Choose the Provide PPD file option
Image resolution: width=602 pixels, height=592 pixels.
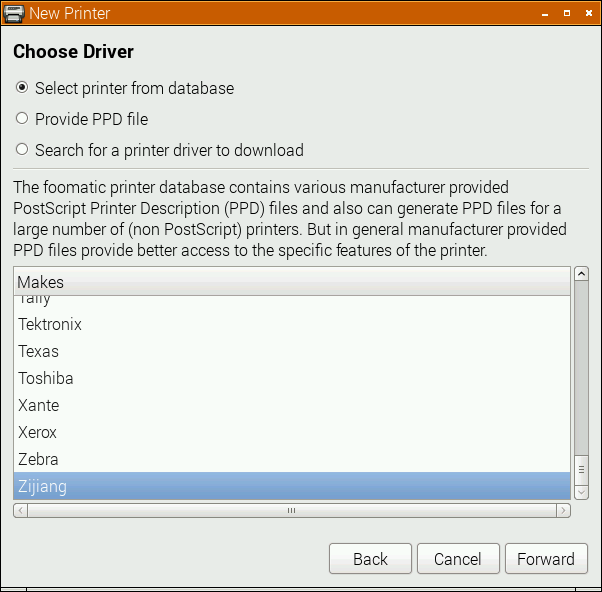22,119
